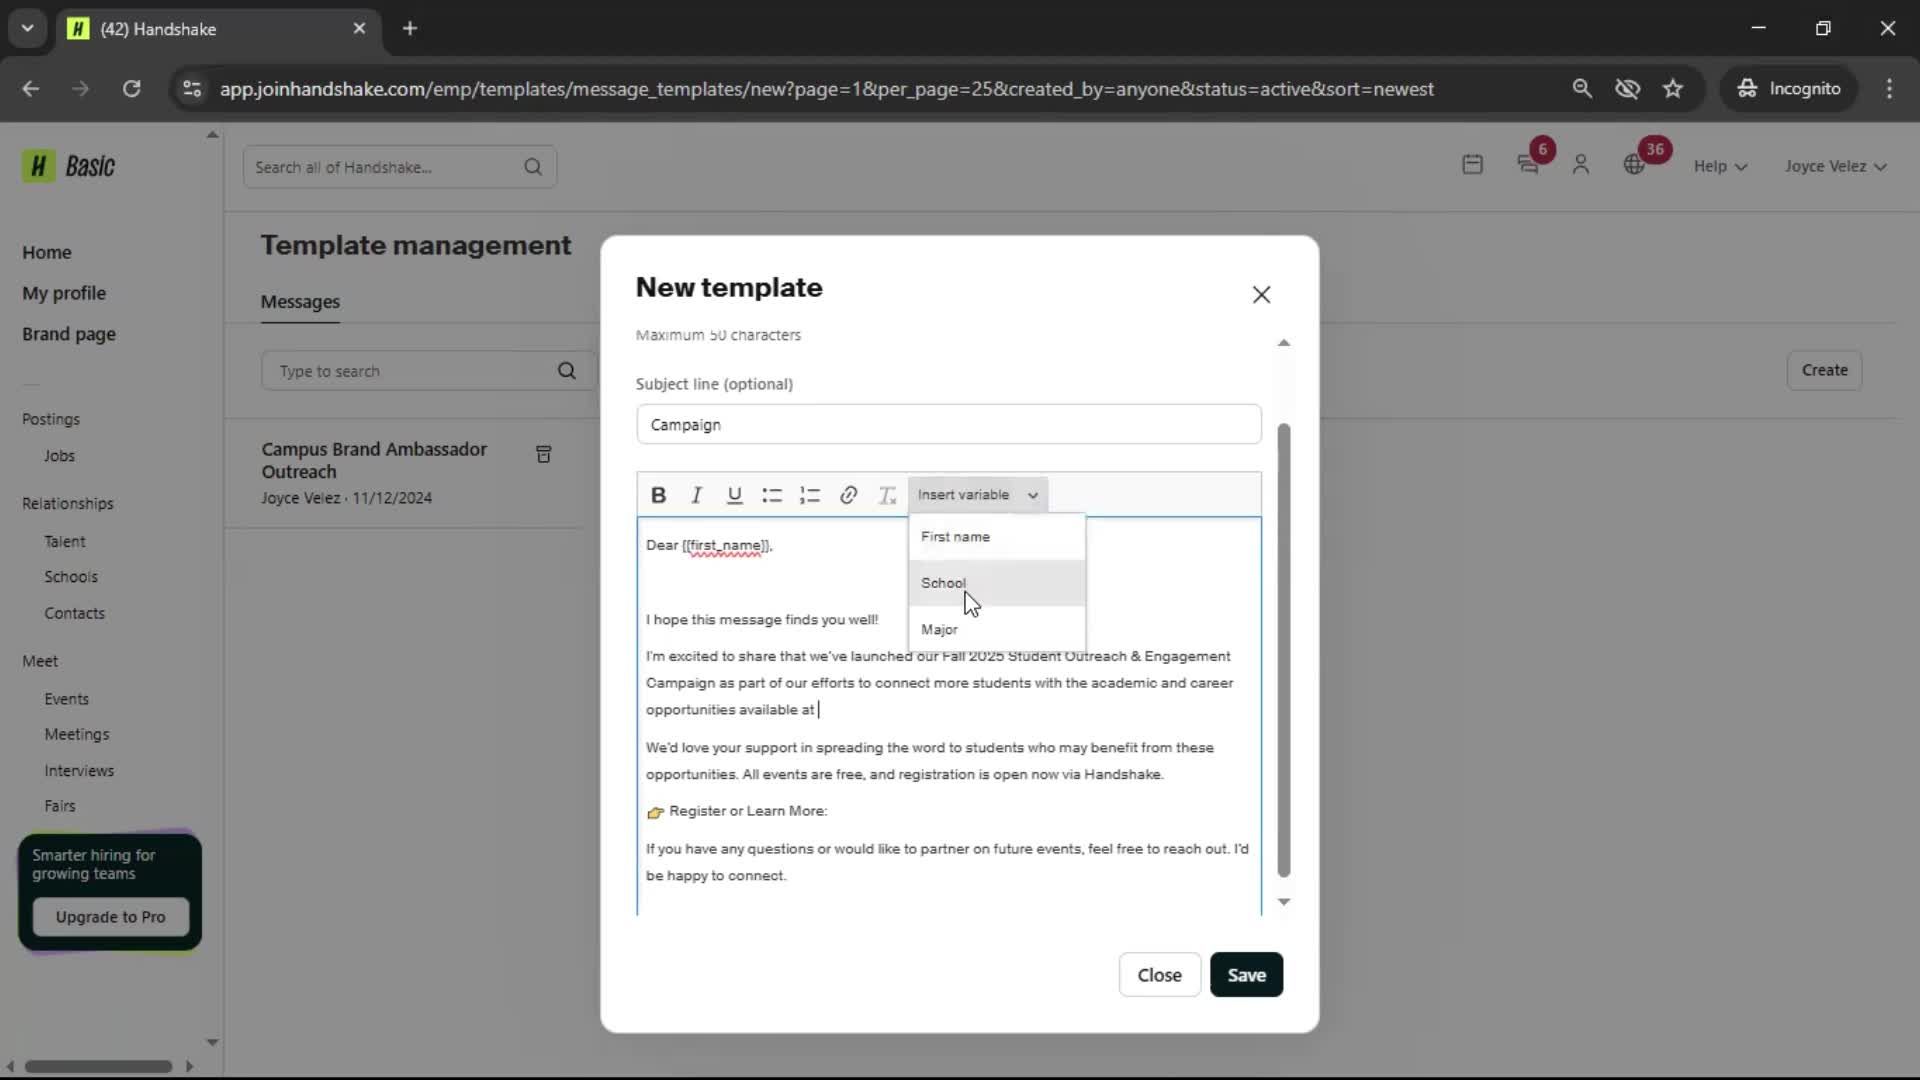Open the Joyce Velez account menu

click(x=1836, y=166)
